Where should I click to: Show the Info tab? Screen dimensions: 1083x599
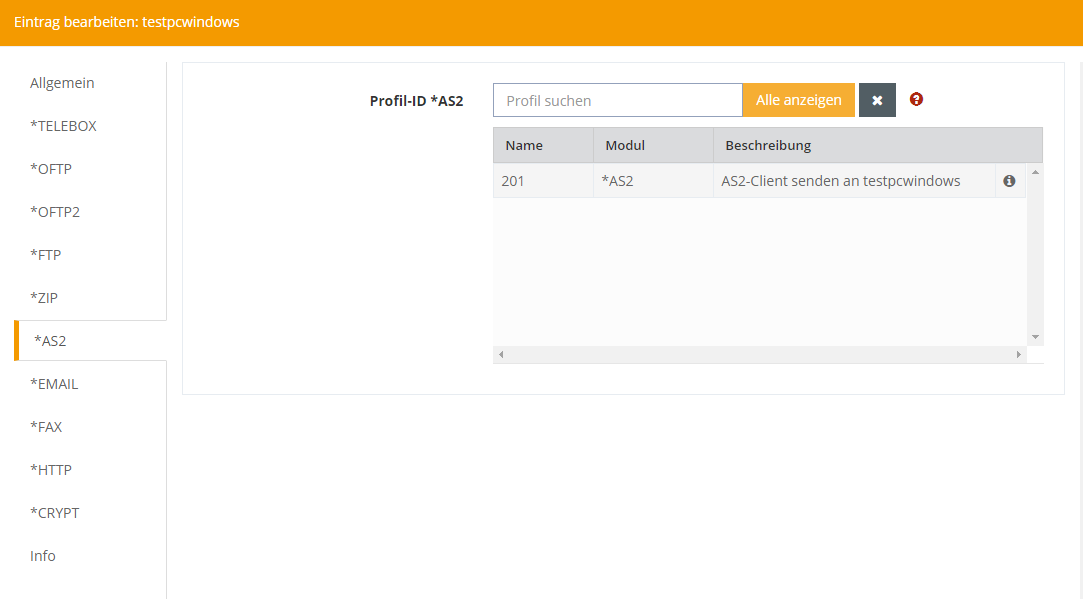(43, 556)
